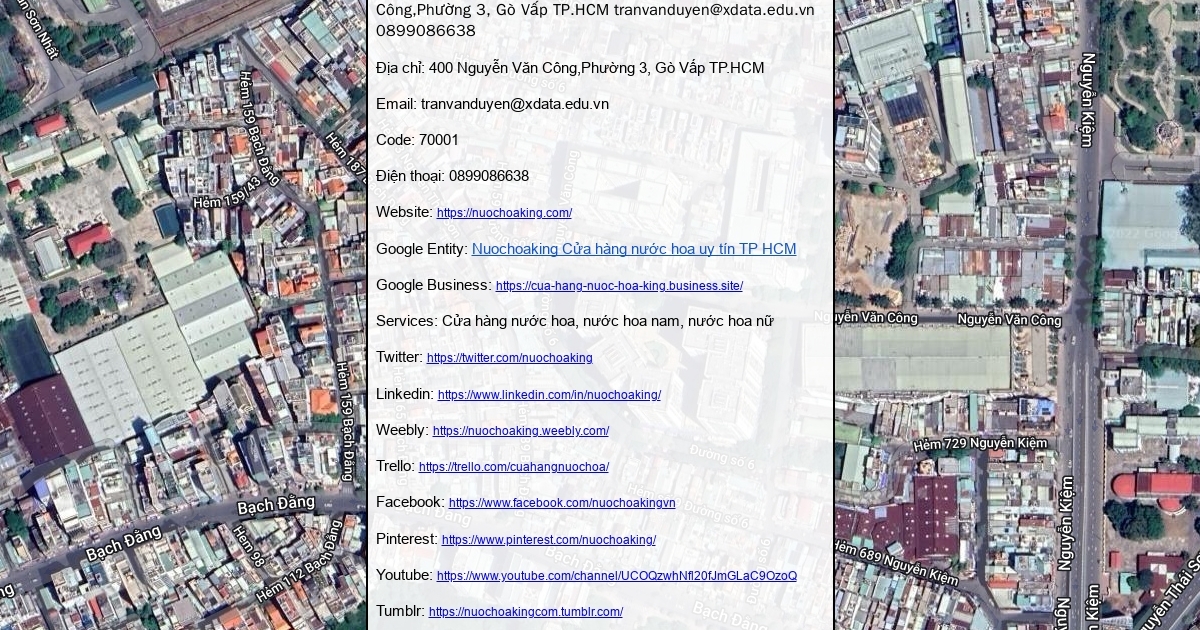Click the Google Entity Nuochoaking link
This screenshot has width=1200, height=630.
pos(633,249)
